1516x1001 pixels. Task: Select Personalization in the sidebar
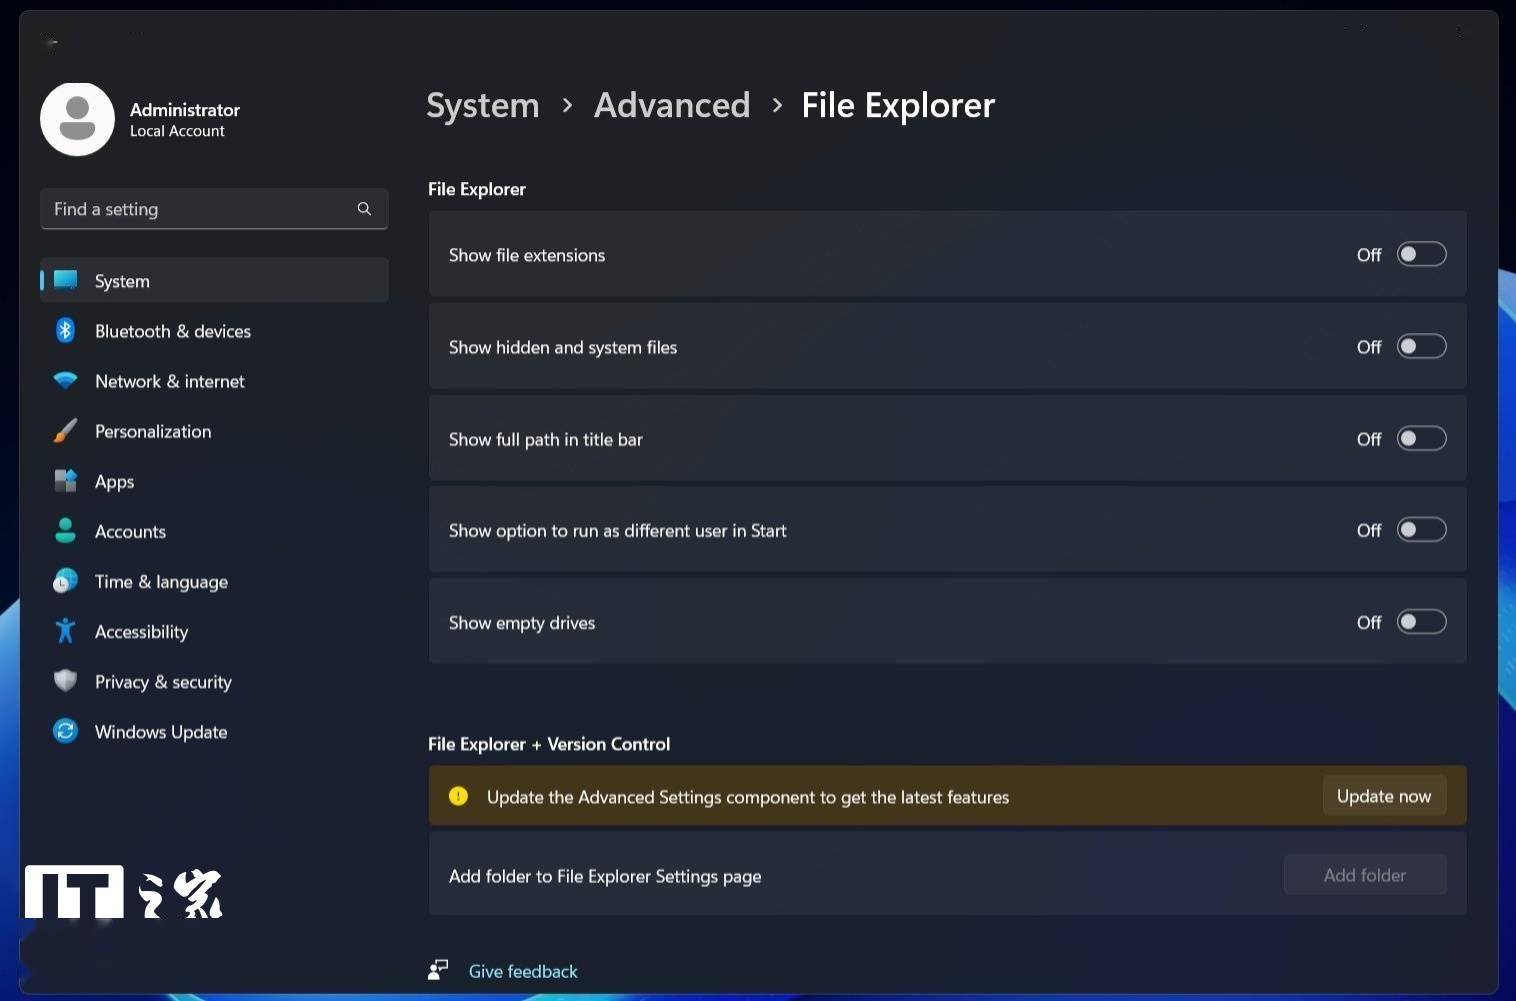coord(214,431)
